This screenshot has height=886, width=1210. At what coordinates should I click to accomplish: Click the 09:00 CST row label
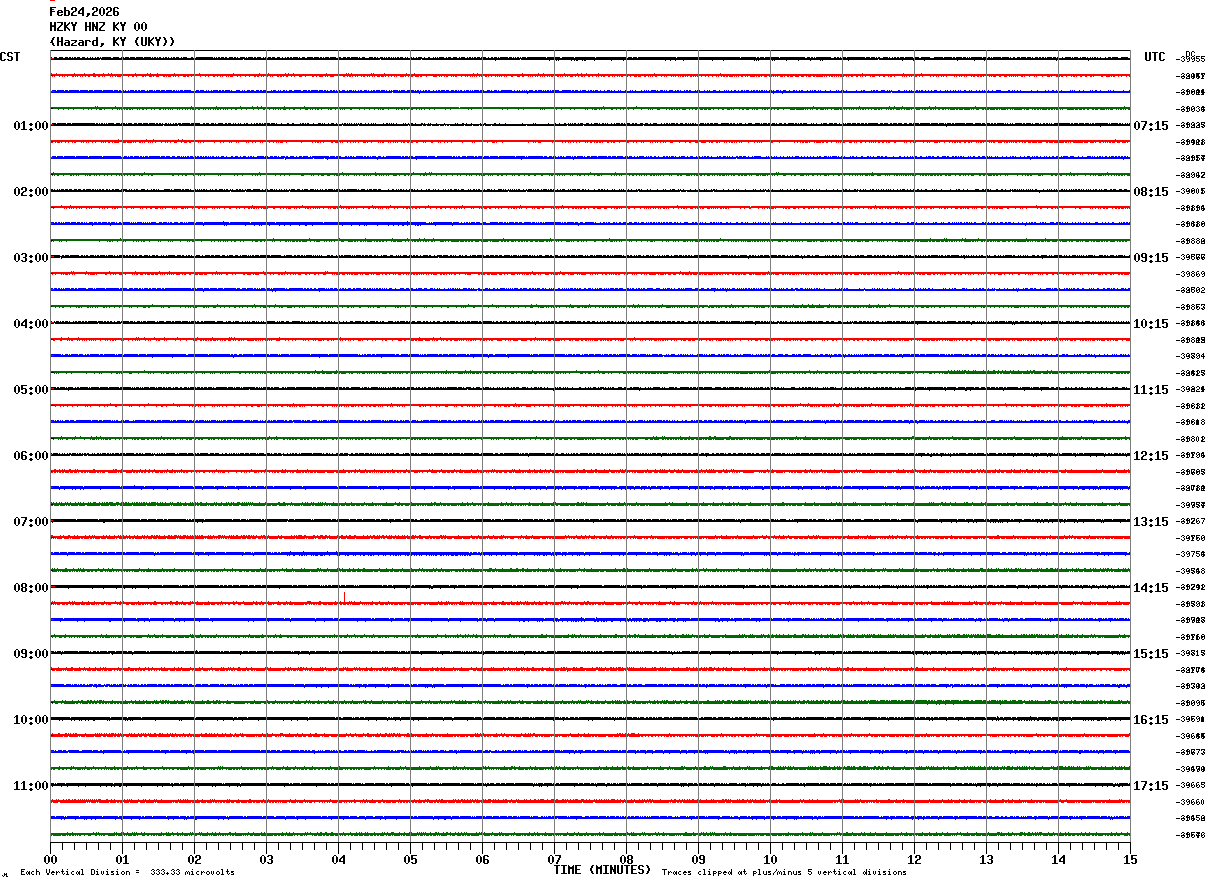(x=31, y=654)
